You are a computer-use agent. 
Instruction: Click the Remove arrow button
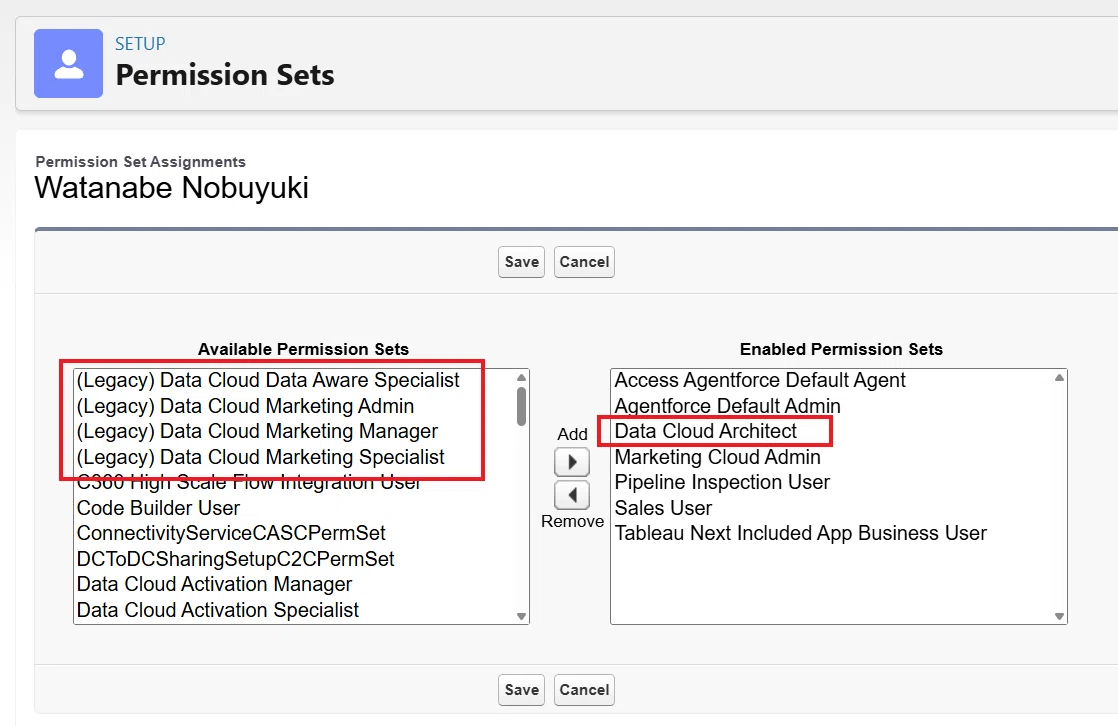click(572, 495)
